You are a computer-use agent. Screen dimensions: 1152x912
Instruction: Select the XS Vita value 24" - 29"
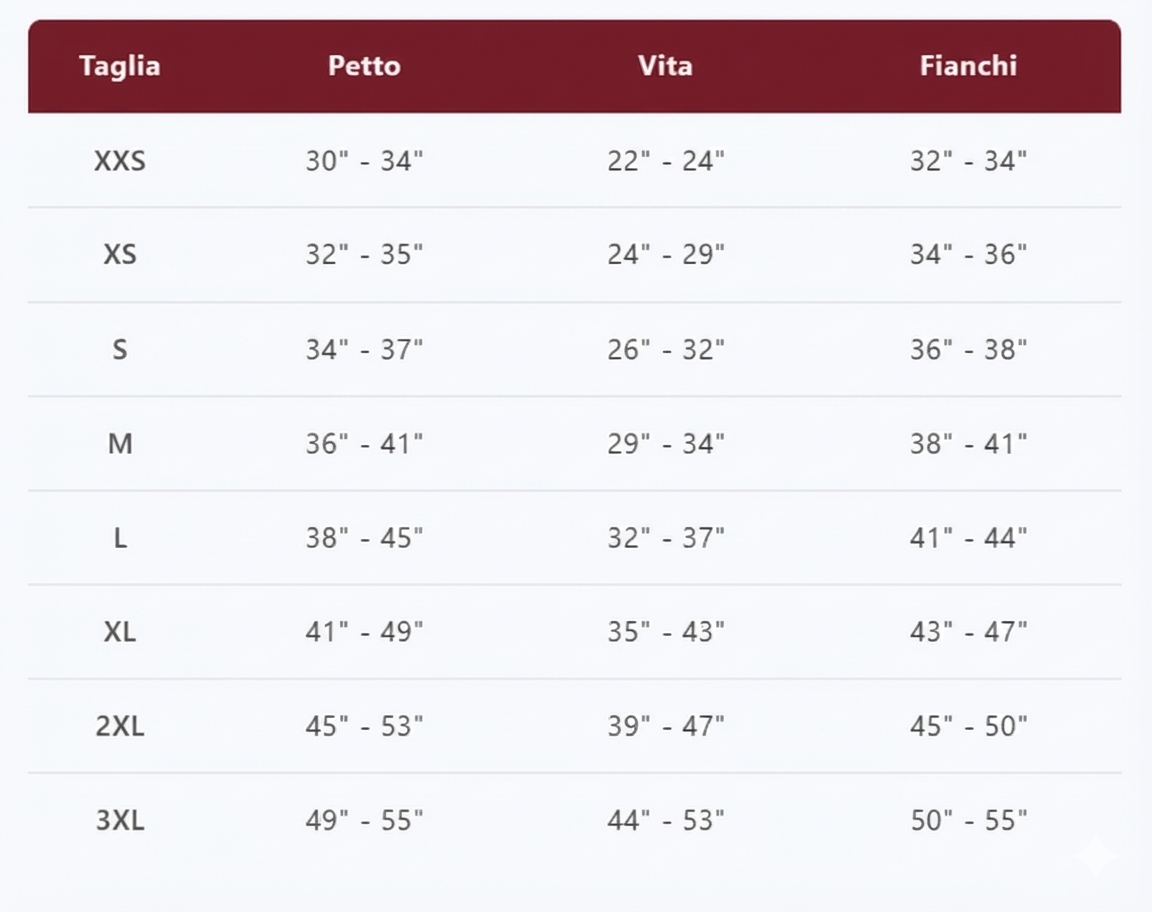pyautogui.click(x=665, y=255)
